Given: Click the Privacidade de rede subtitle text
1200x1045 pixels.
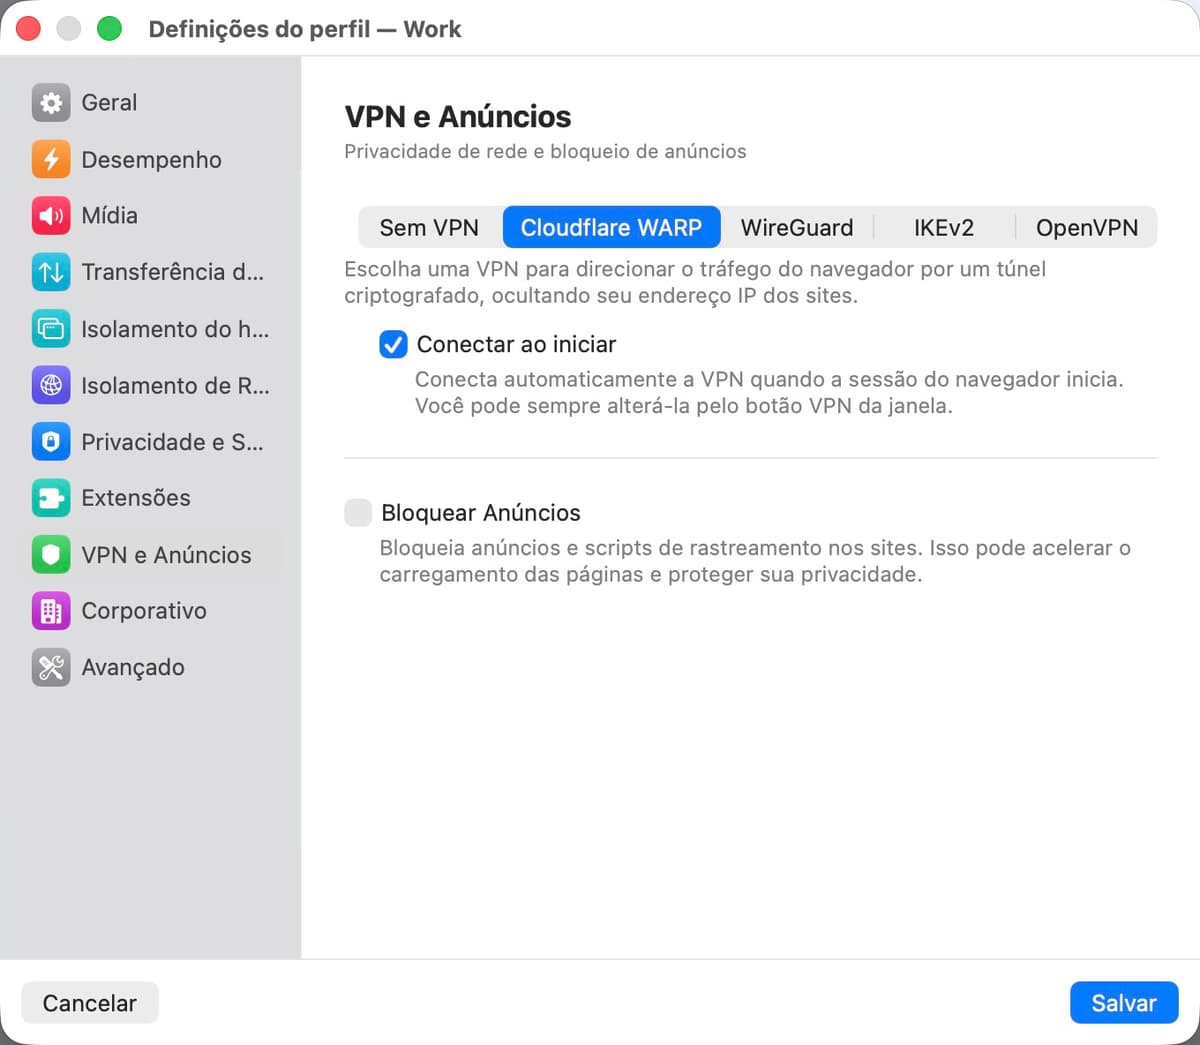Looking at the screenshot, I should point(545,151).
